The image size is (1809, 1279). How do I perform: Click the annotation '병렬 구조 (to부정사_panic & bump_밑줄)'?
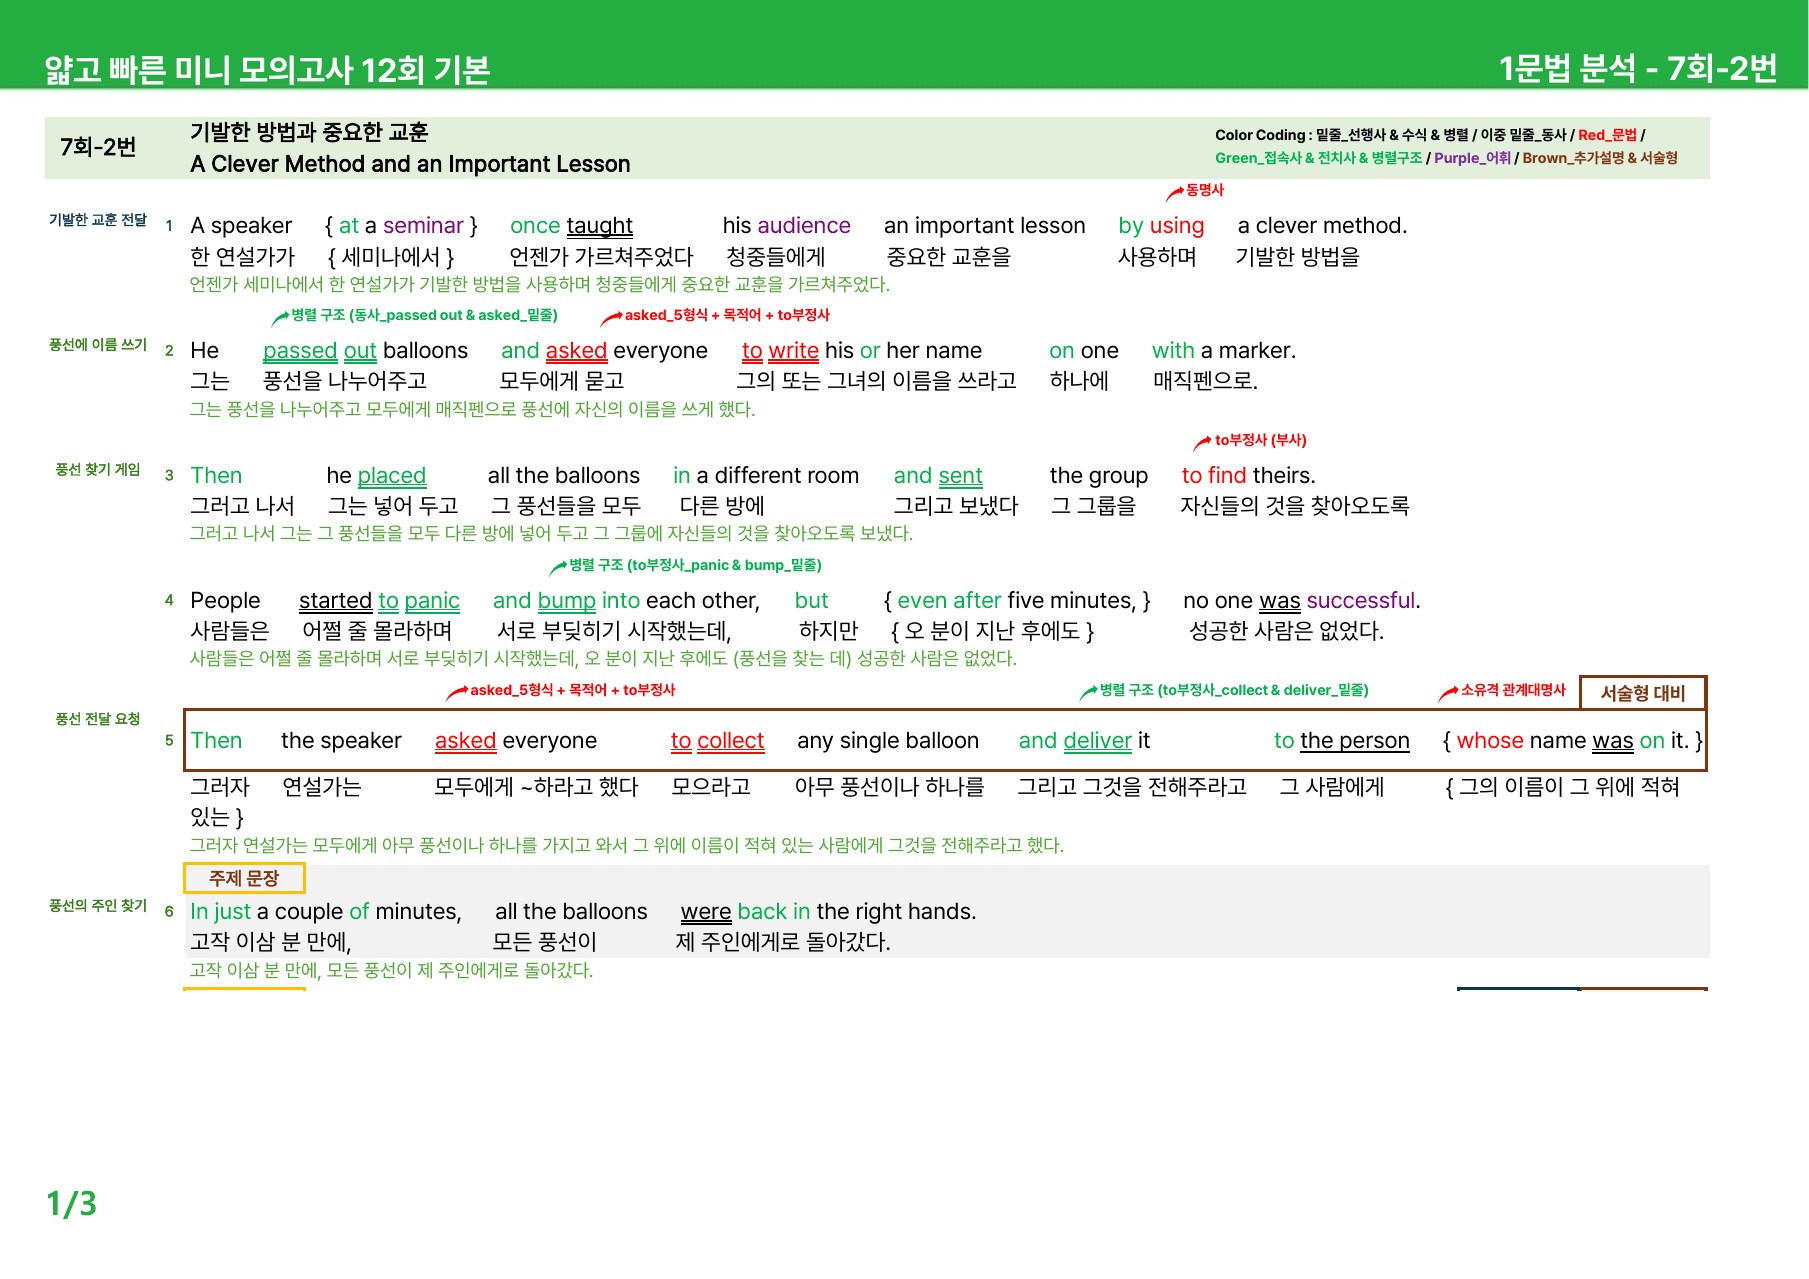[695, 565]
